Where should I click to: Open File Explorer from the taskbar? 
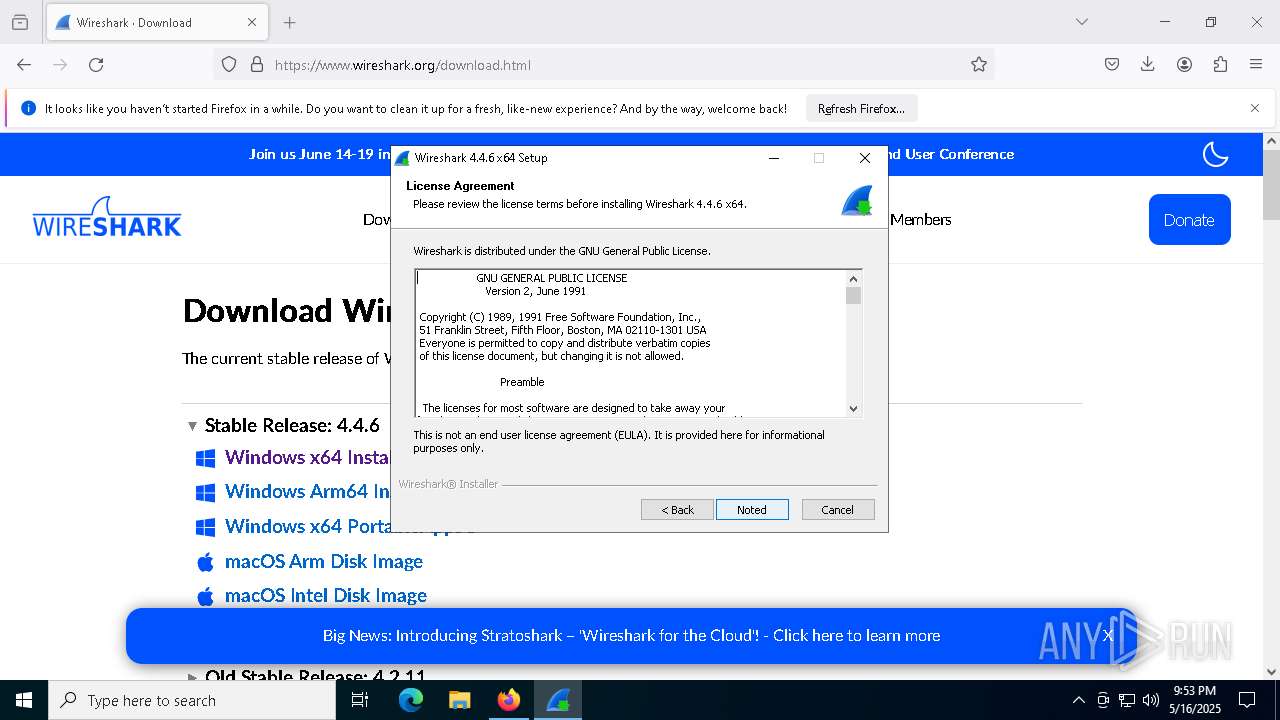coord(460,700)
